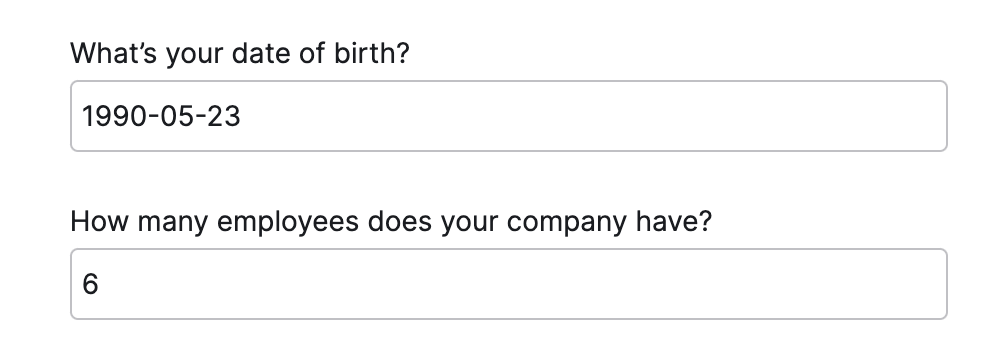Screen dimensions: 1004x360
Task: Click the employees count input field
Action: point(508,284)
